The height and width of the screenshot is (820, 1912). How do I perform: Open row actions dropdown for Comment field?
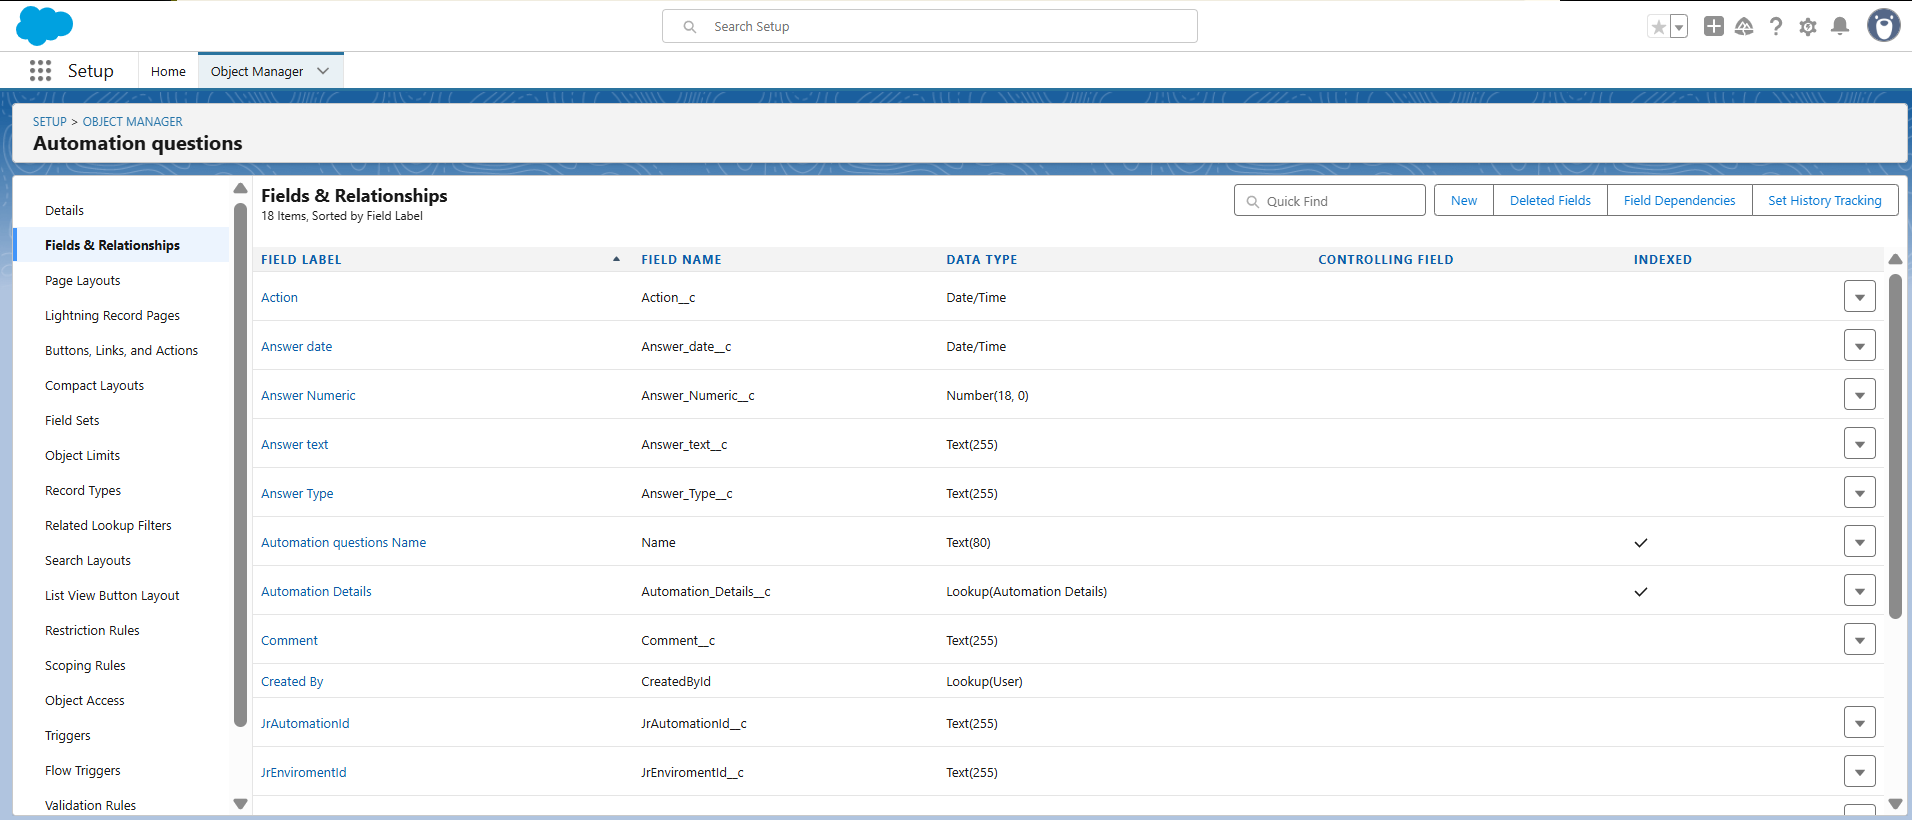(x=1860, y=640)
